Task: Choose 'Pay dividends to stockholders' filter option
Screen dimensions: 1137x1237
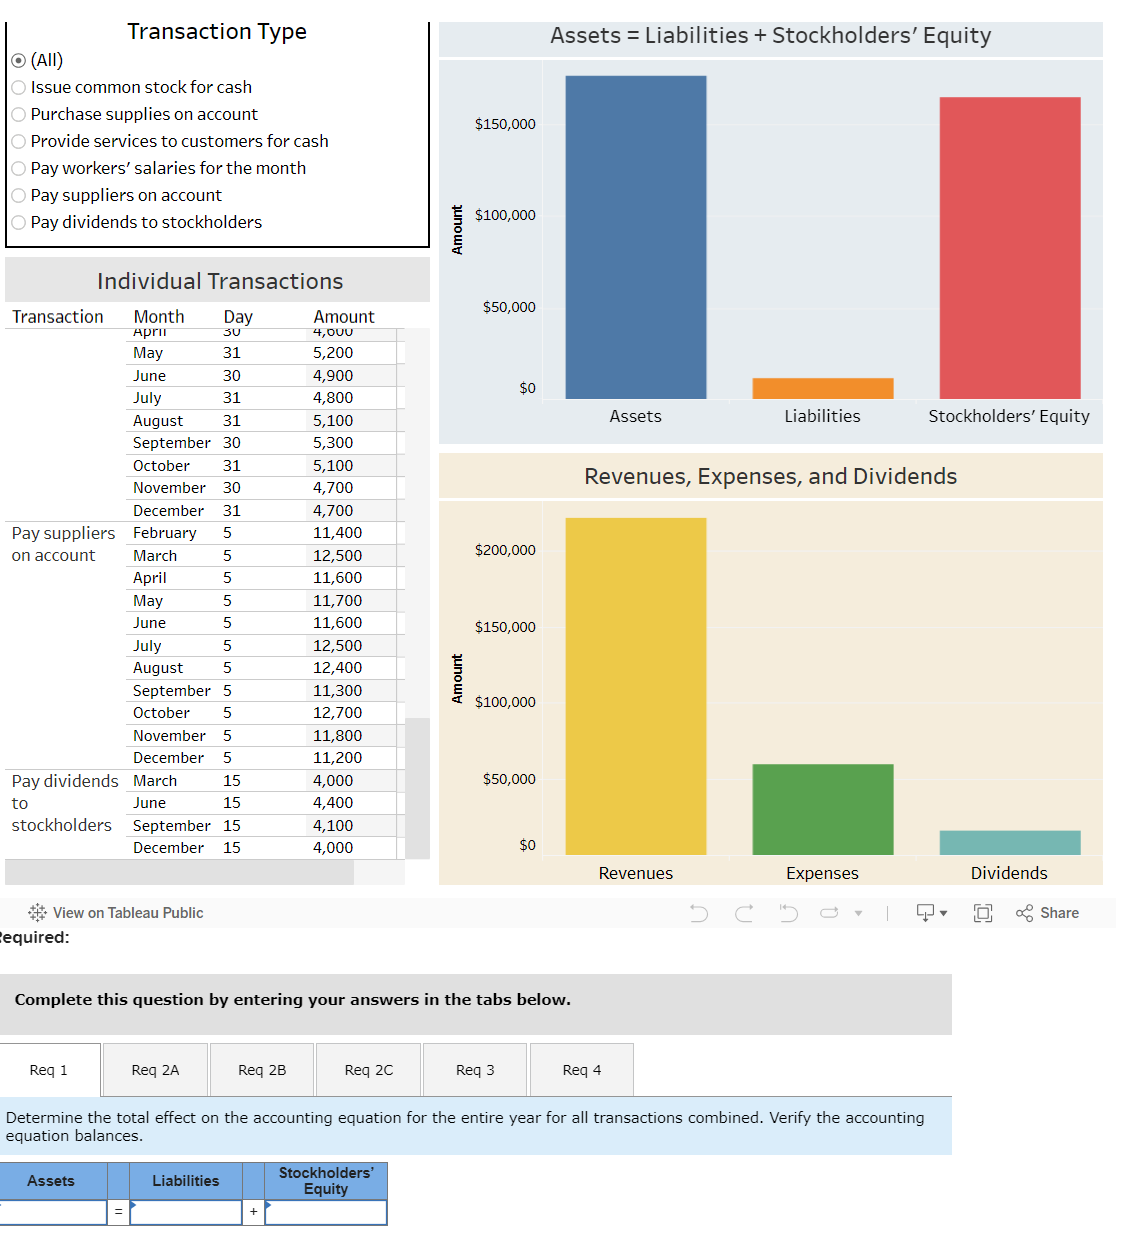Action: tap(18, 222)
